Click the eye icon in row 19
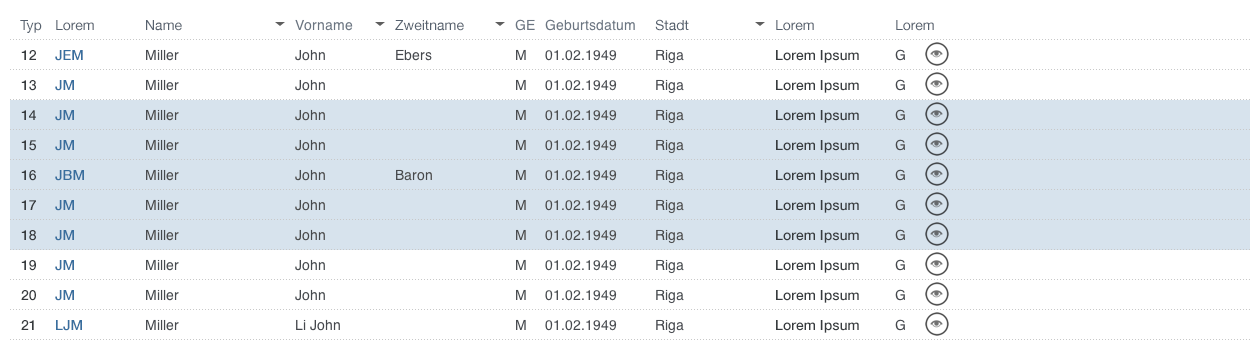This screenshot has height=363, width=1260. coord(936,265)
